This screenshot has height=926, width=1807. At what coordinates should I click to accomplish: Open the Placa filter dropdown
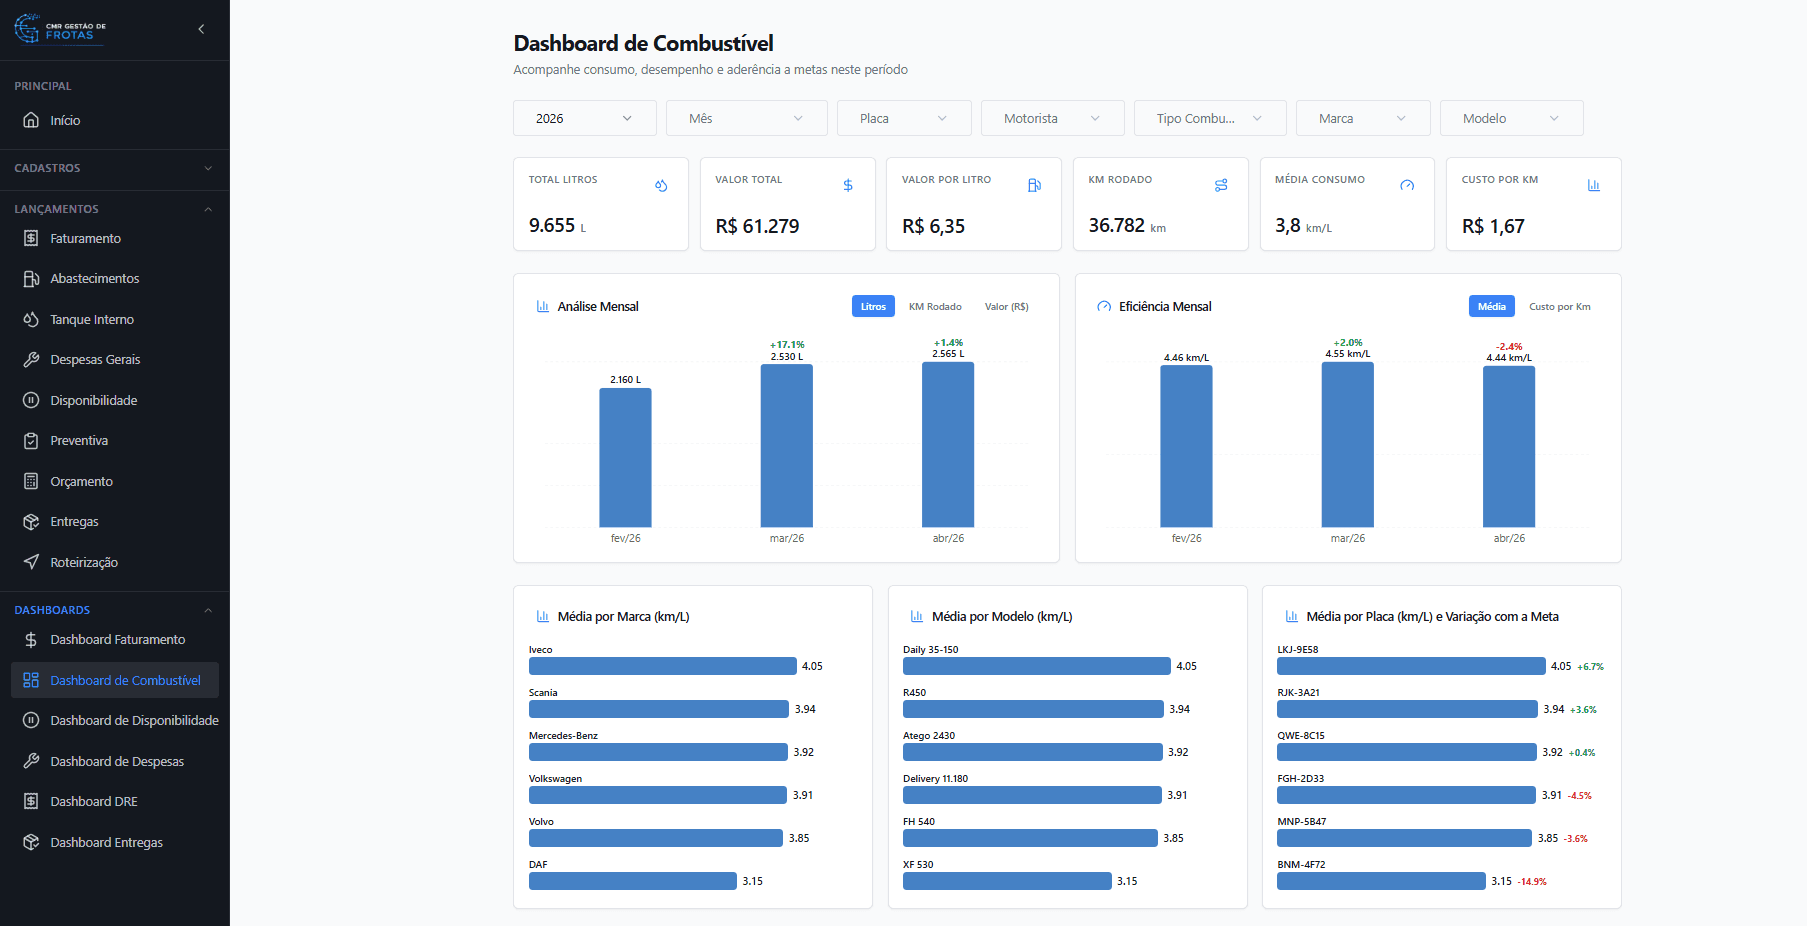click(x=904, y=118)
